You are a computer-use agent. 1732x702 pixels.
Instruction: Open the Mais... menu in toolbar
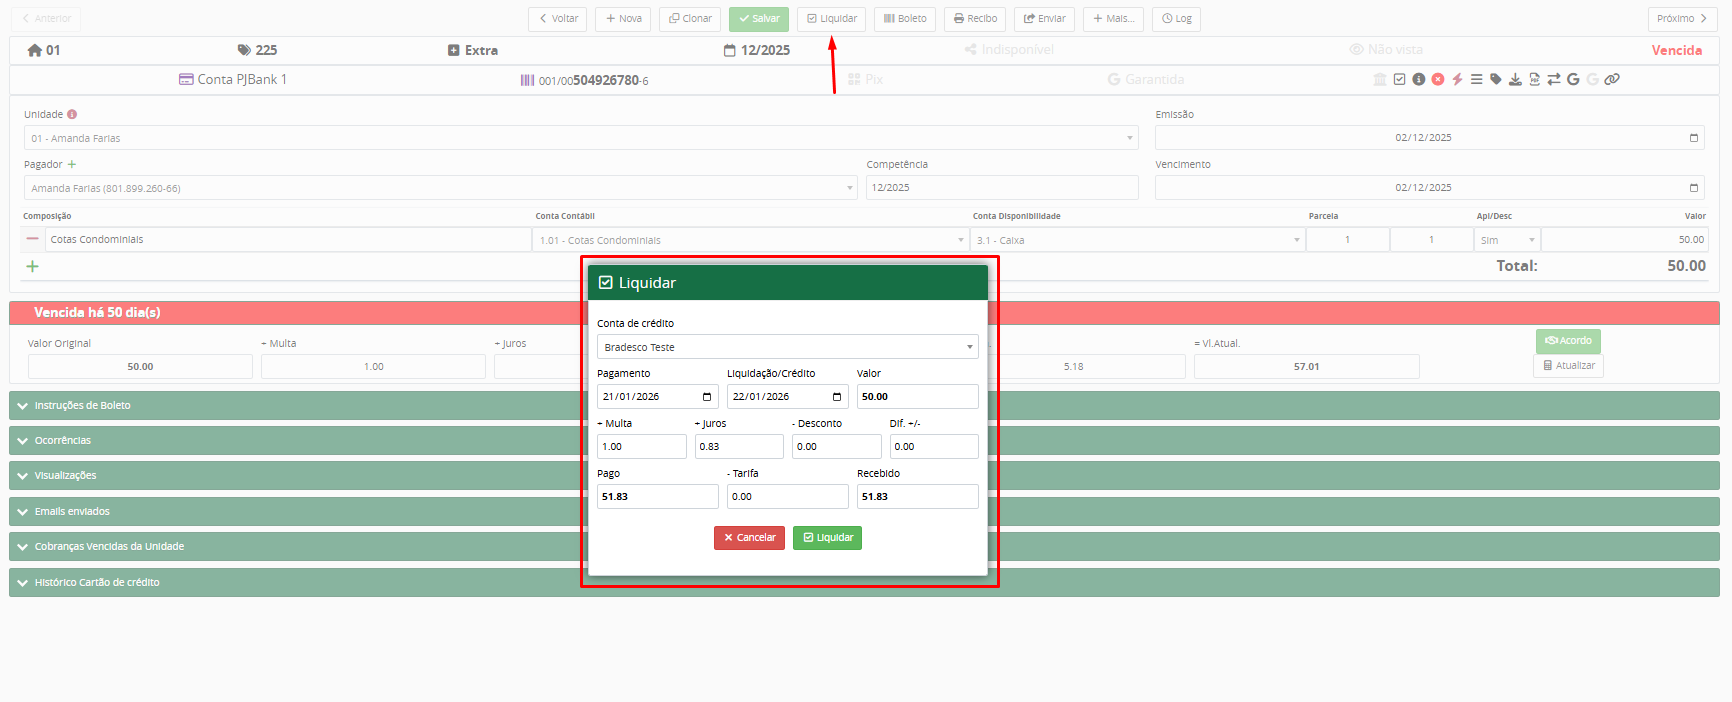(x=1112, y=19)
